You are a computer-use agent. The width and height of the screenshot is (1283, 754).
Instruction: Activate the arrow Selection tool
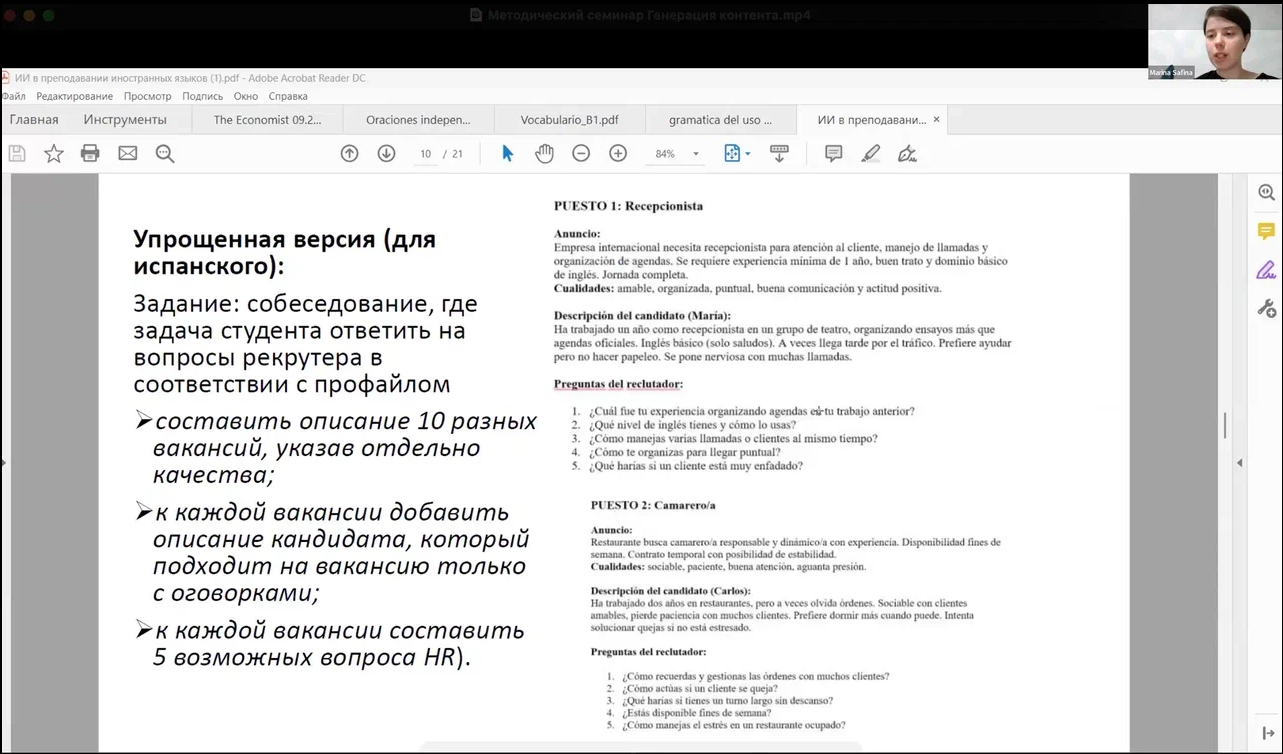coord(507,153)
